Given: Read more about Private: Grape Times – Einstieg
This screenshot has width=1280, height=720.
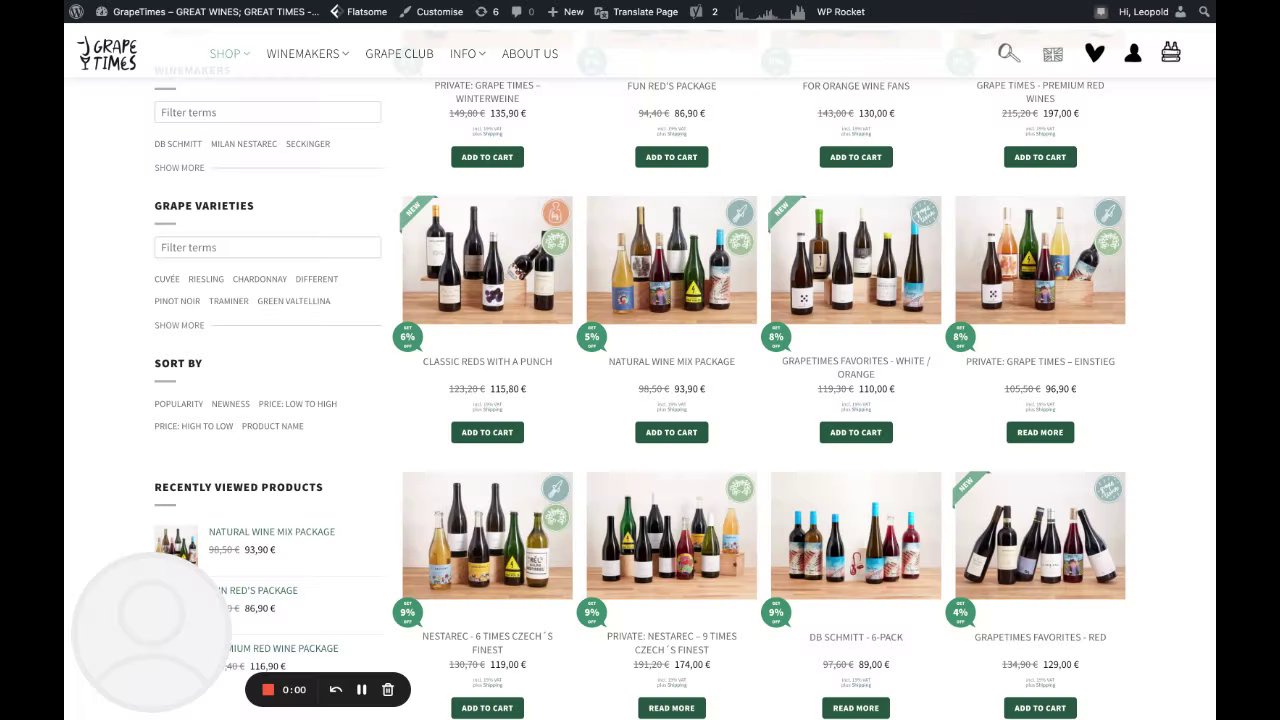Looking at the screenshot, I should [1040, 432].
